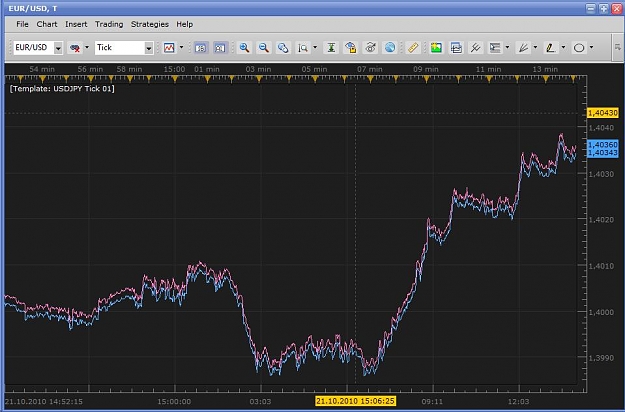Open the File menu

[22, 24]
